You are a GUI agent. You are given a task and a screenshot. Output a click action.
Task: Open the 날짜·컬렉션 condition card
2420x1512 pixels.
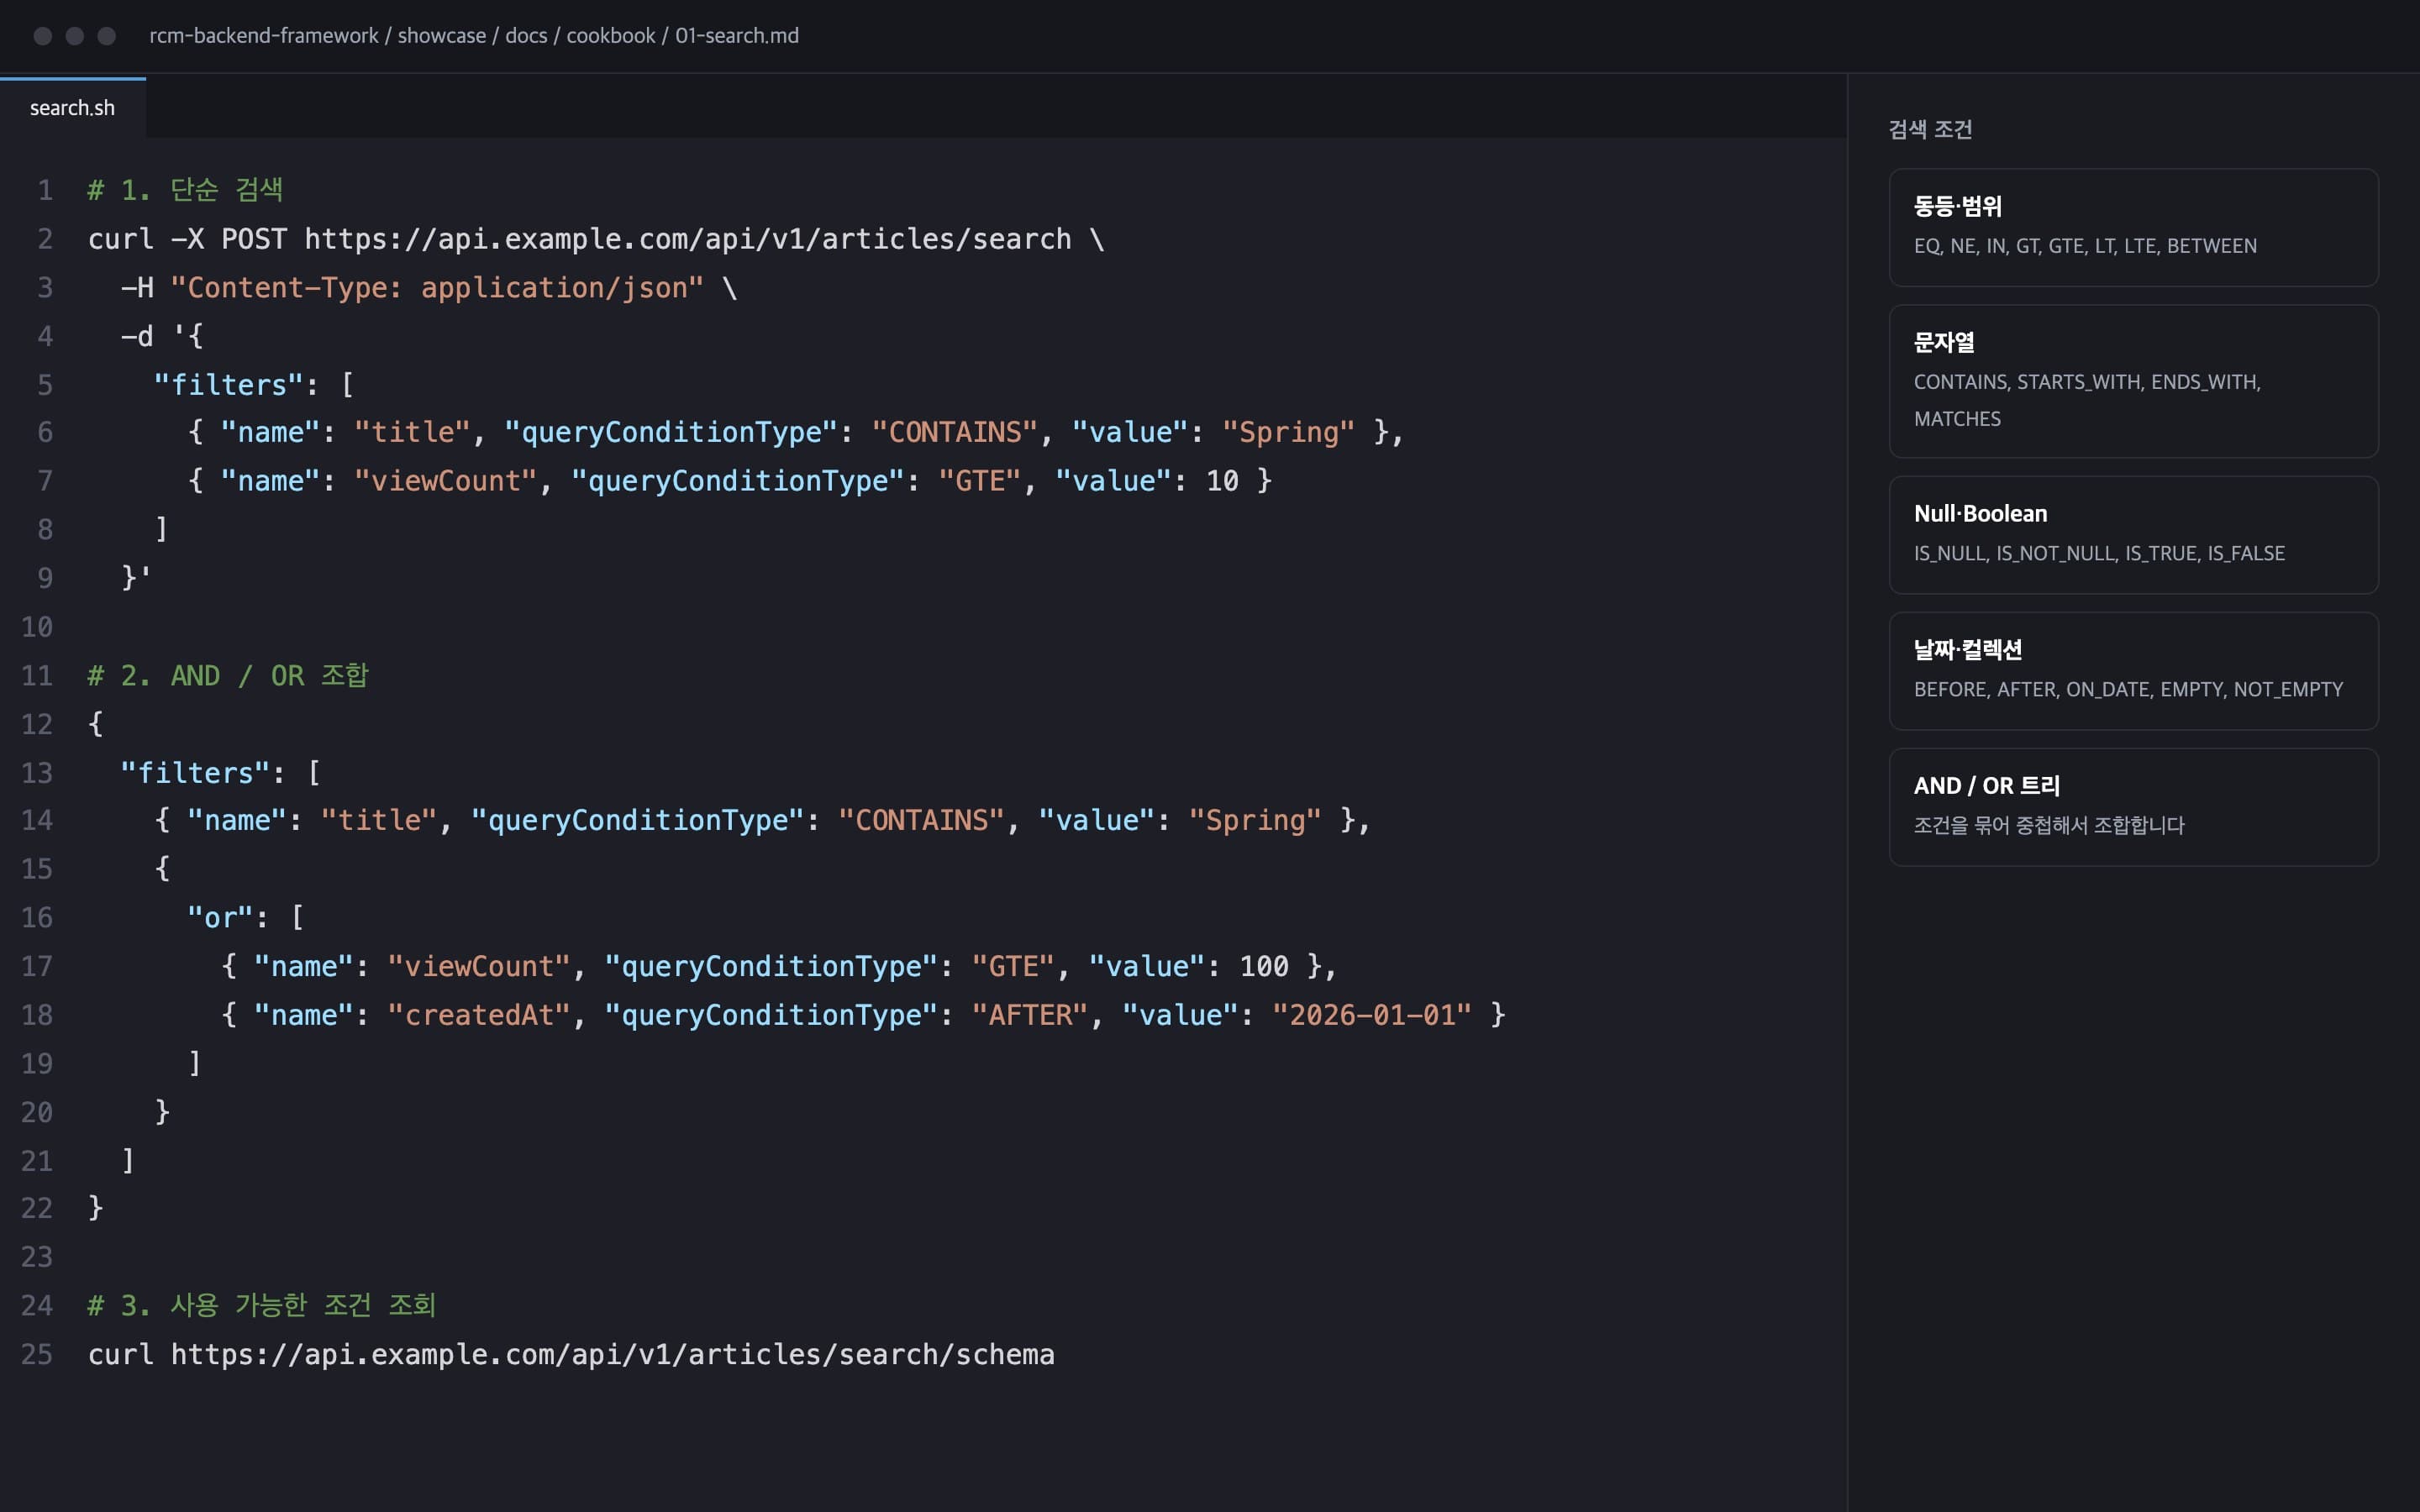coord(2133,671)
